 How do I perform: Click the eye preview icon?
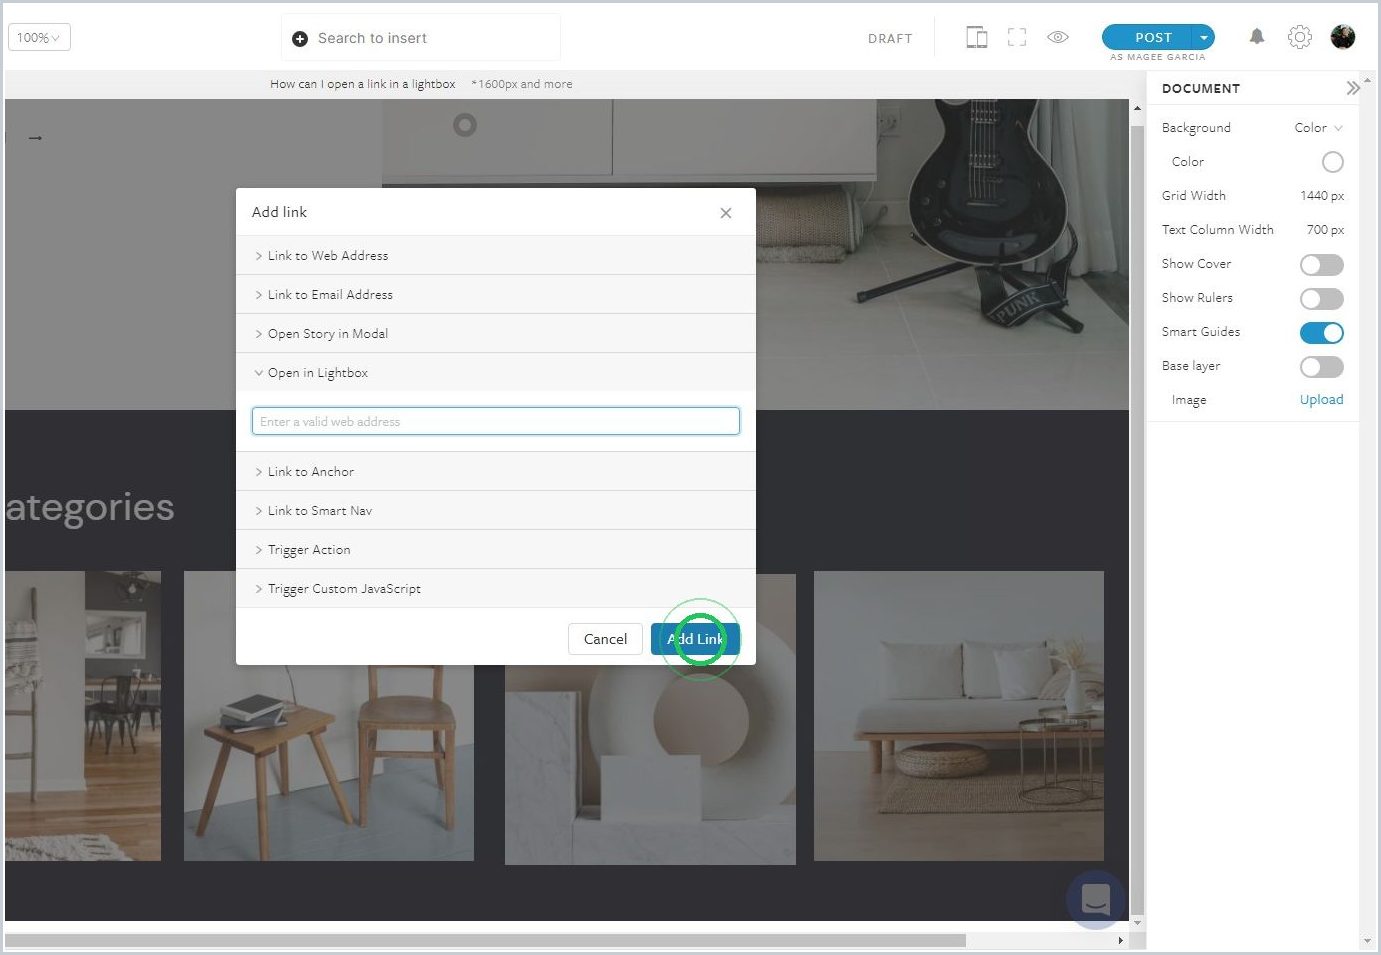click(1058, 38)
